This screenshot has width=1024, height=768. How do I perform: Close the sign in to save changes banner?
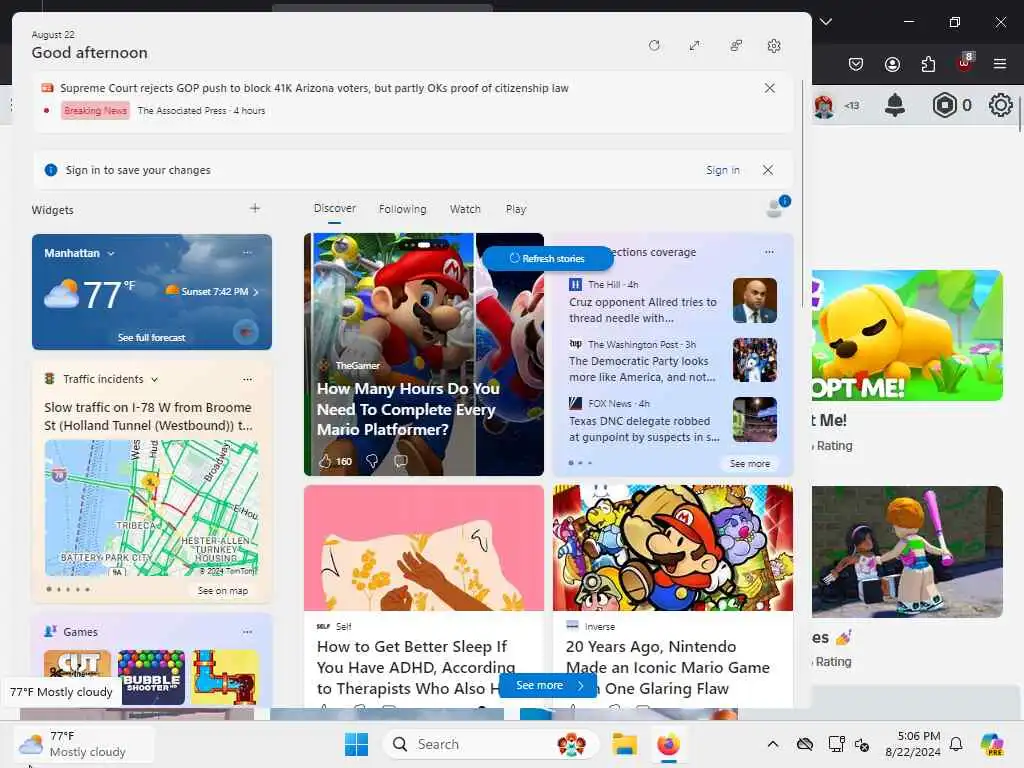[768, 170]
